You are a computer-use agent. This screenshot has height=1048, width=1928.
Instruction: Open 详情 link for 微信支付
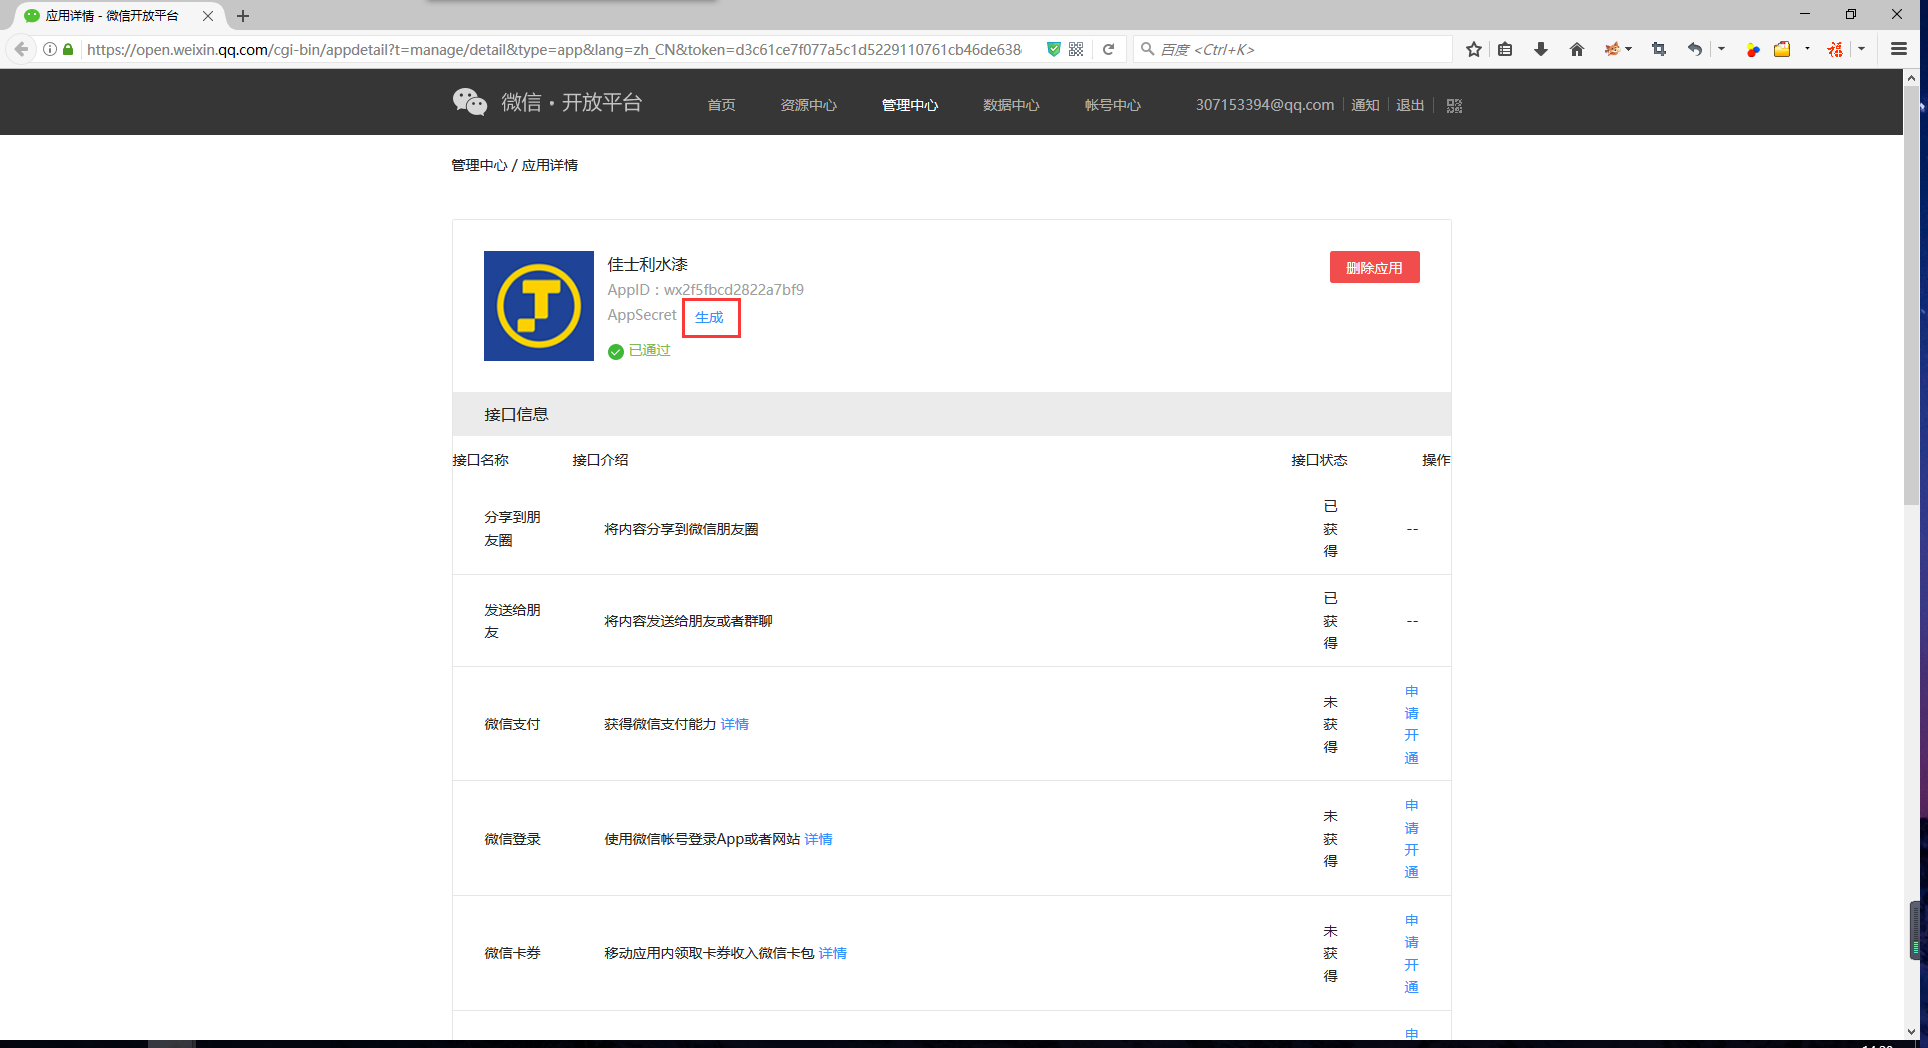click(x=735, y=724)
